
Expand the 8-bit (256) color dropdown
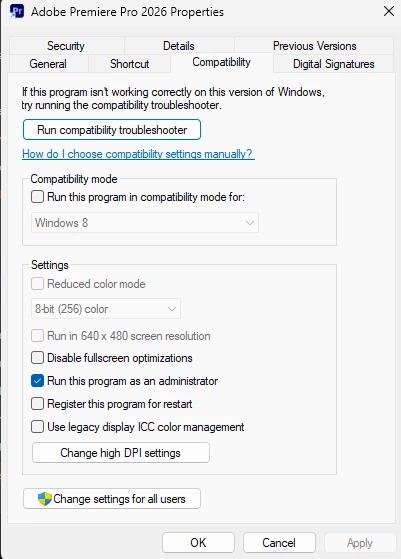[x=106, y=309]
